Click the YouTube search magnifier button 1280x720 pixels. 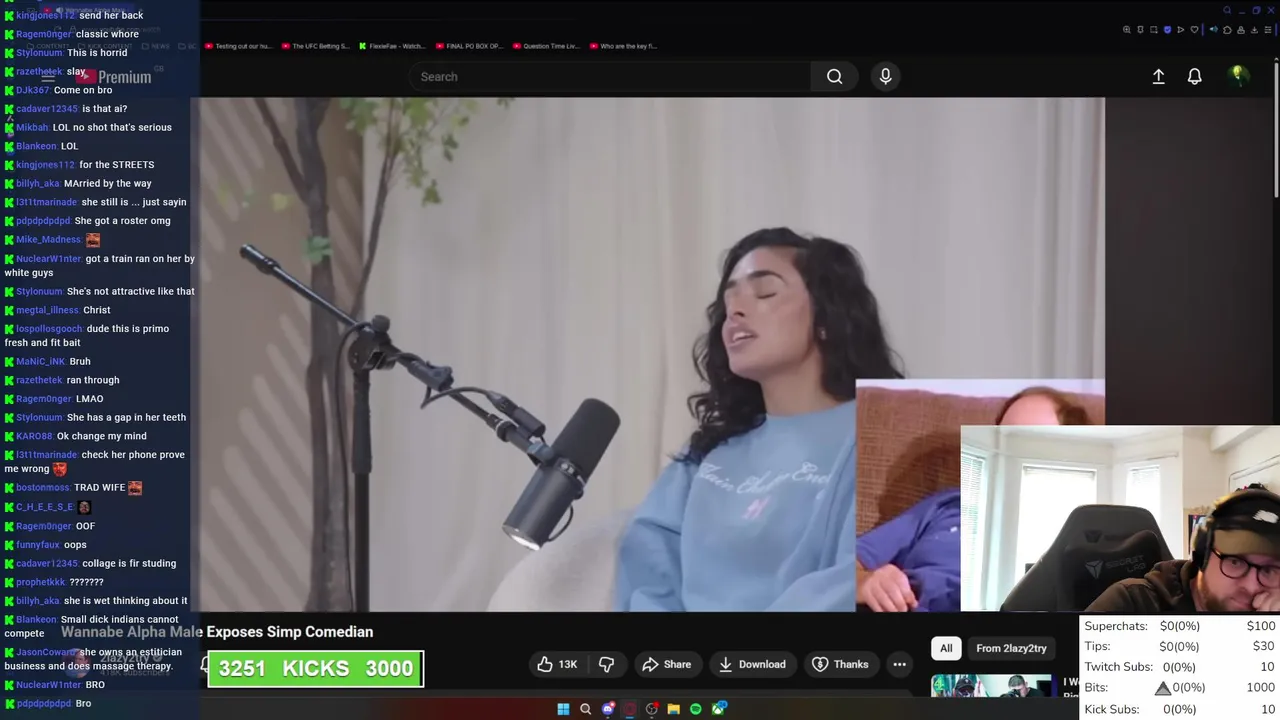tap(834, 76)
